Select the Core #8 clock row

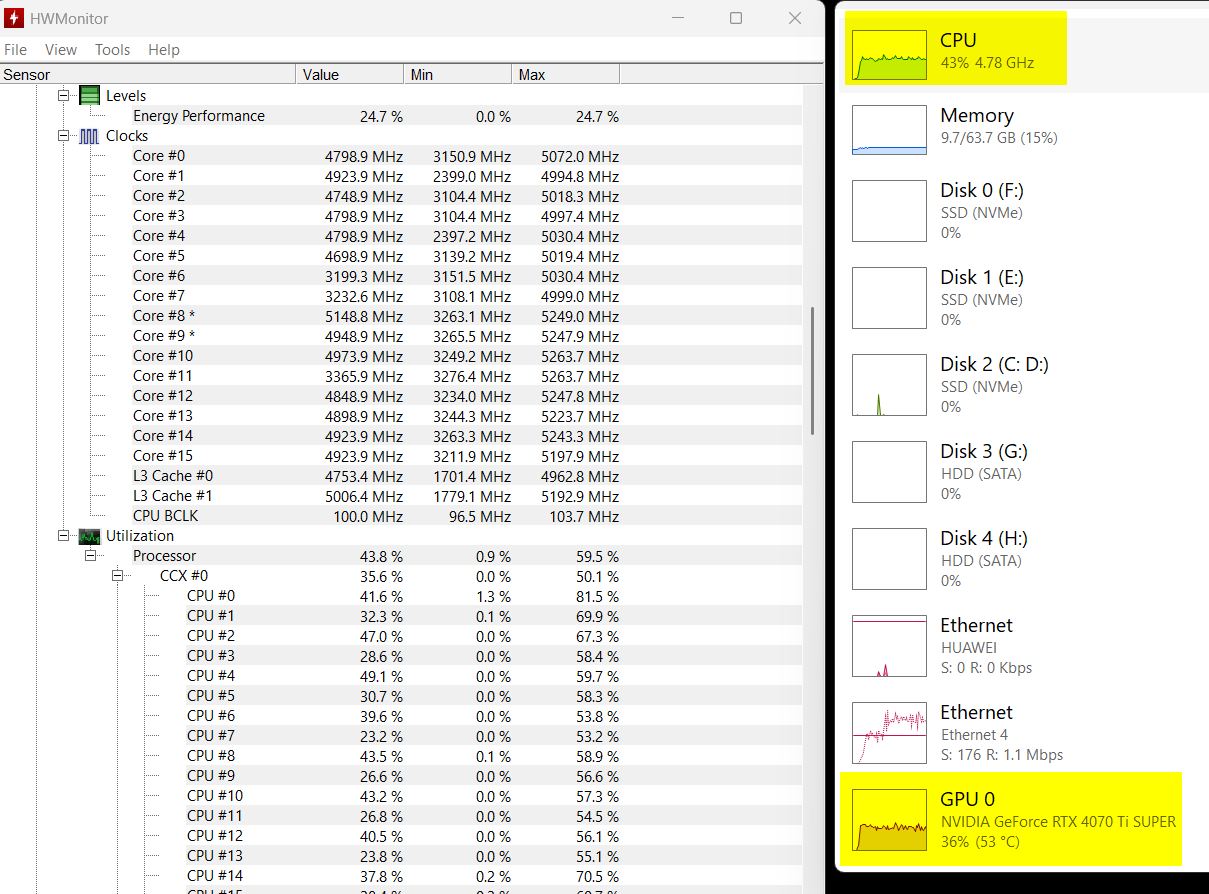click(x=164, y=316)
